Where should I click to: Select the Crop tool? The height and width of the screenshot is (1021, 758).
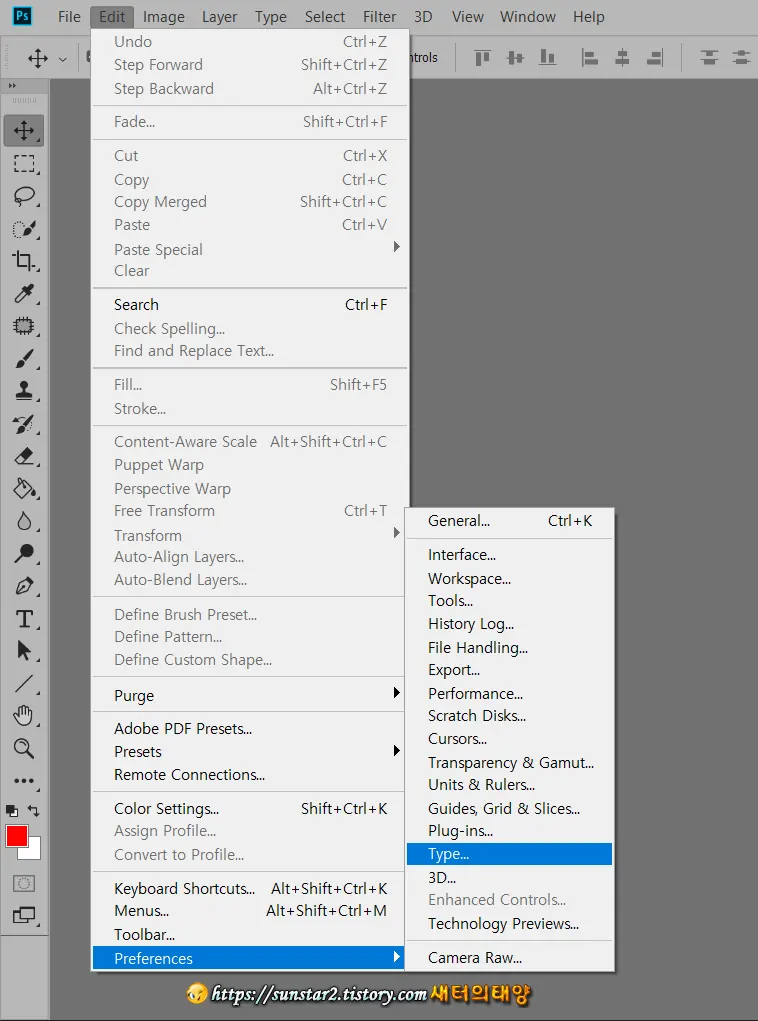click(24, 260)
